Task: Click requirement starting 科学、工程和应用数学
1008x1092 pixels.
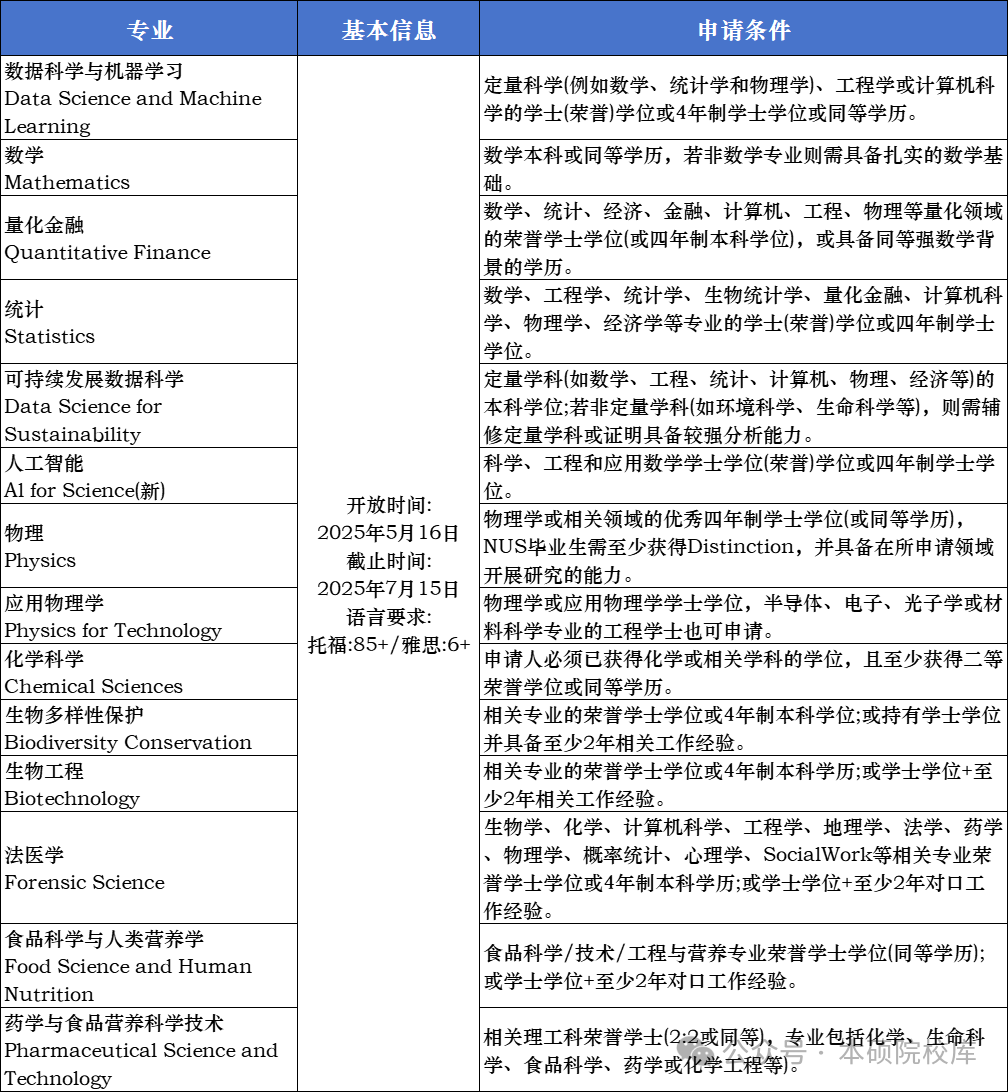Action: [743, 476]
